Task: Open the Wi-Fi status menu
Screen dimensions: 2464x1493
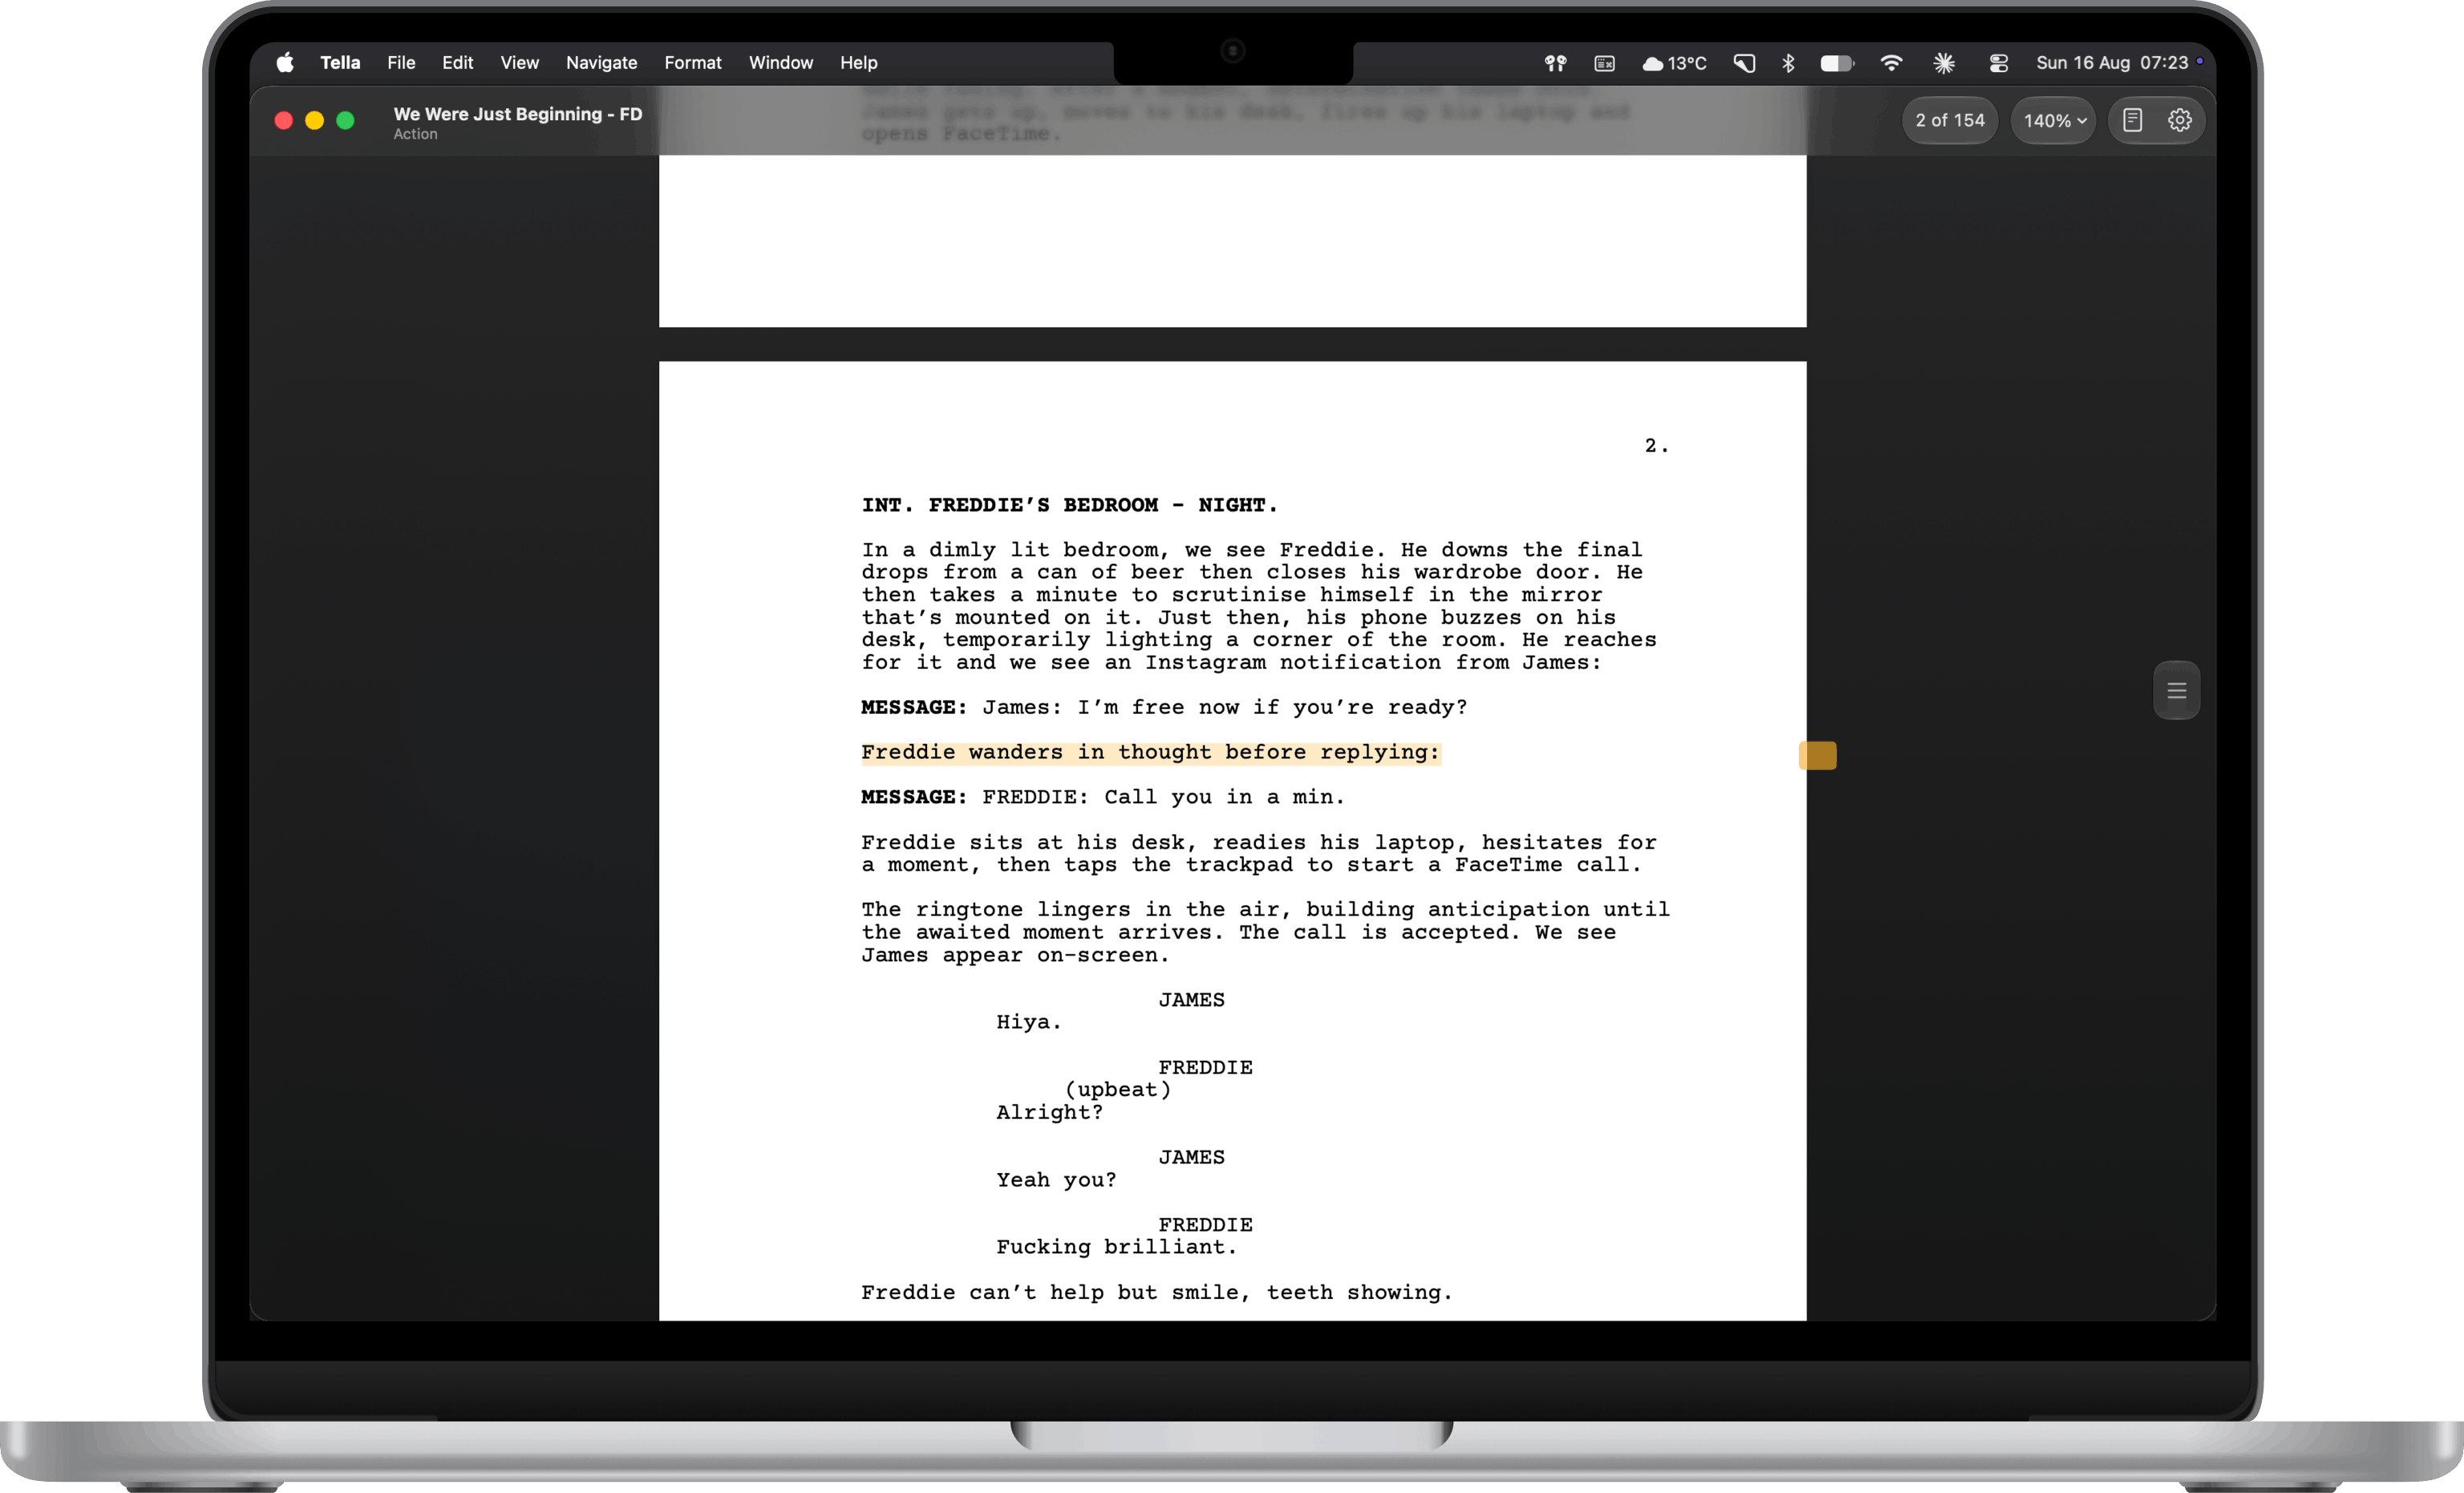Action: pos(1890,63)
